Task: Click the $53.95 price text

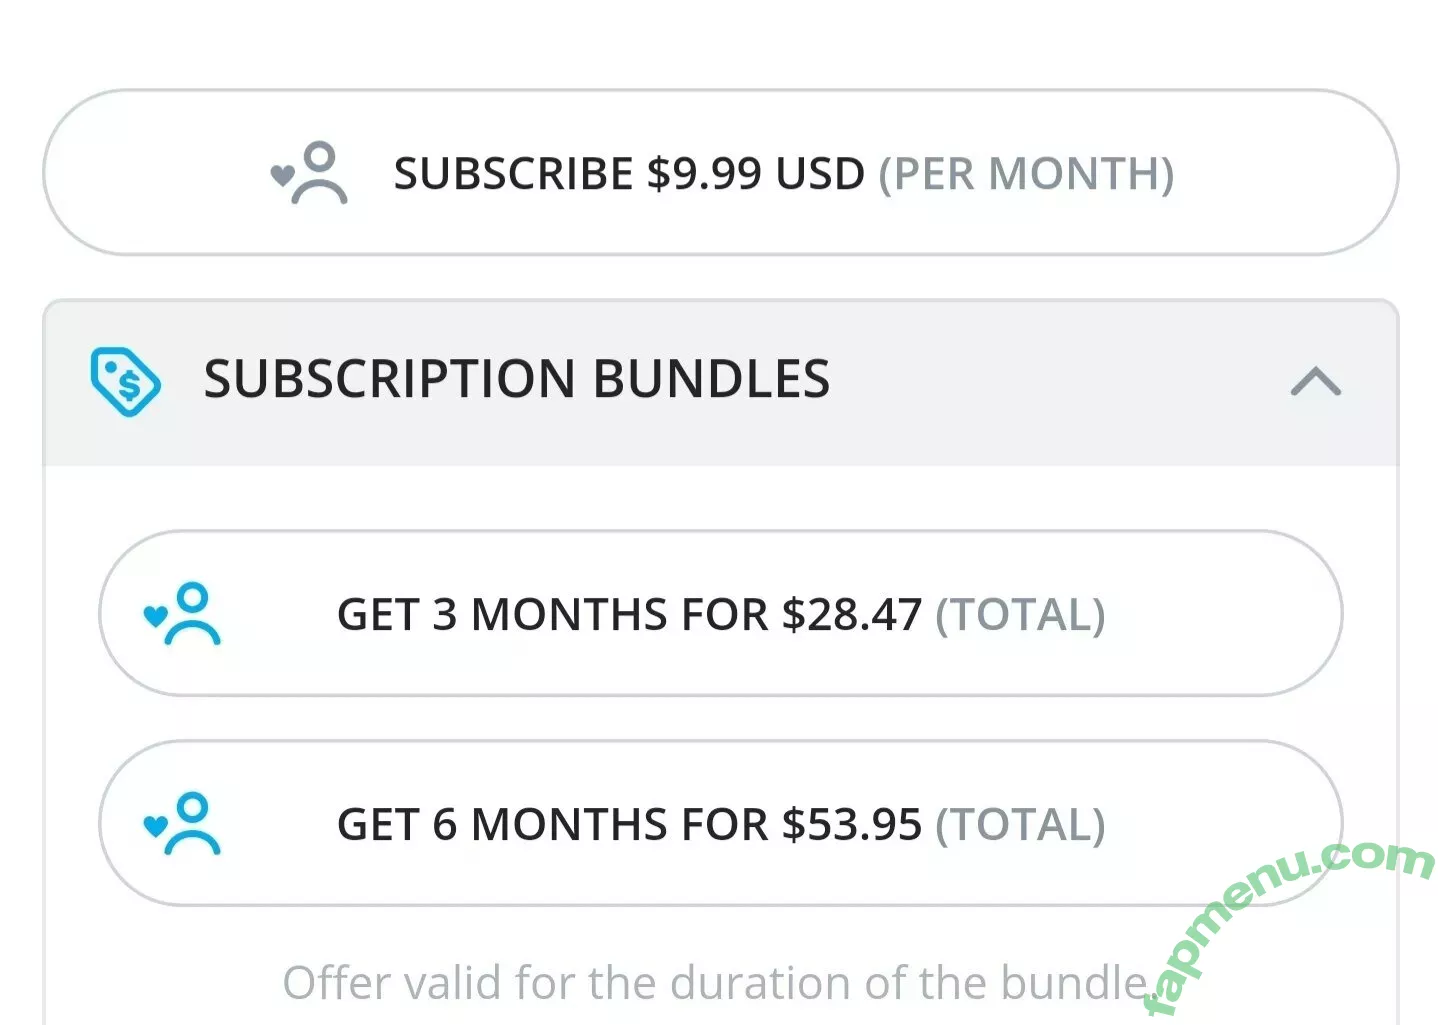Action: click(x=851, y=825)
